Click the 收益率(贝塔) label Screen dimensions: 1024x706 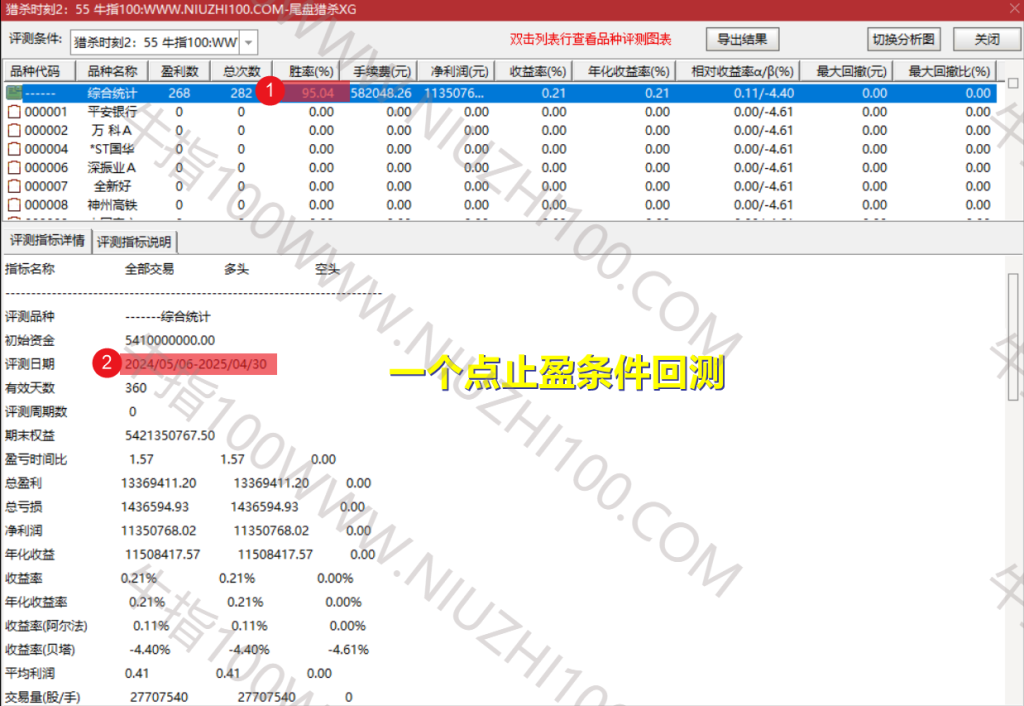pos(40,650)
